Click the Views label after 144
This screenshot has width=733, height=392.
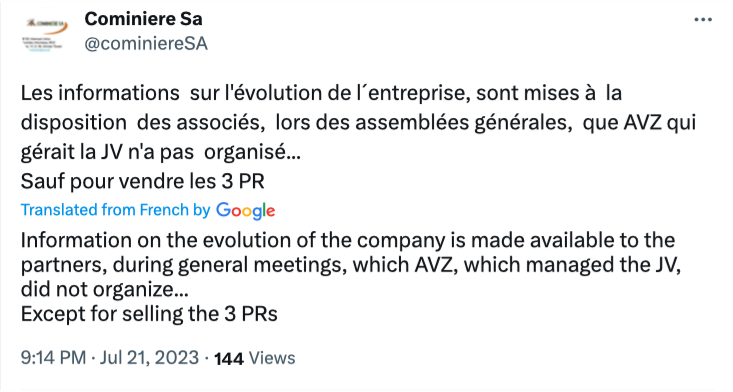272,358
